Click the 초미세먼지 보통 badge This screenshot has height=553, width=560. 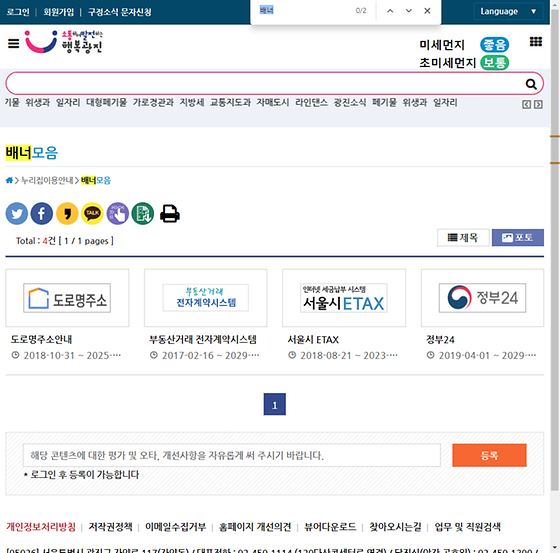(x=494, y=63)
